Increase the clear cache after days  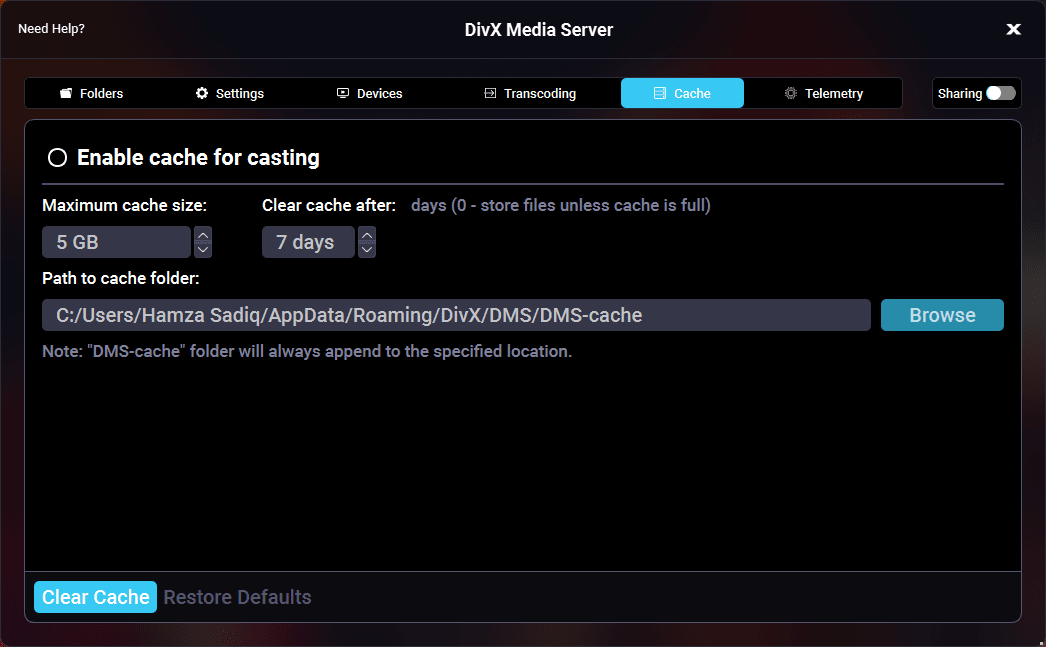coord(367,235)
